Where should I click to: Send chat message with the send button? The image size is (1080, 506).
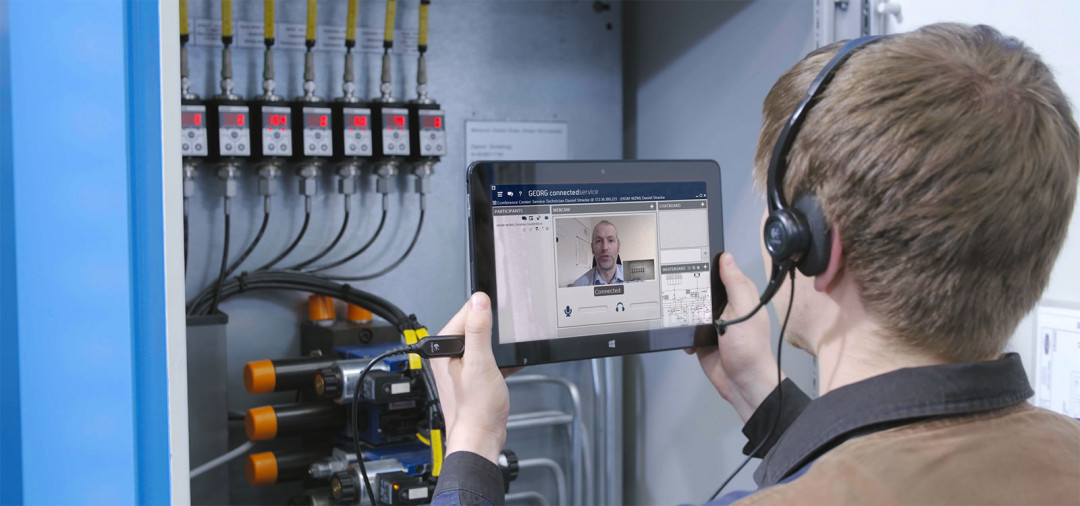705,254
